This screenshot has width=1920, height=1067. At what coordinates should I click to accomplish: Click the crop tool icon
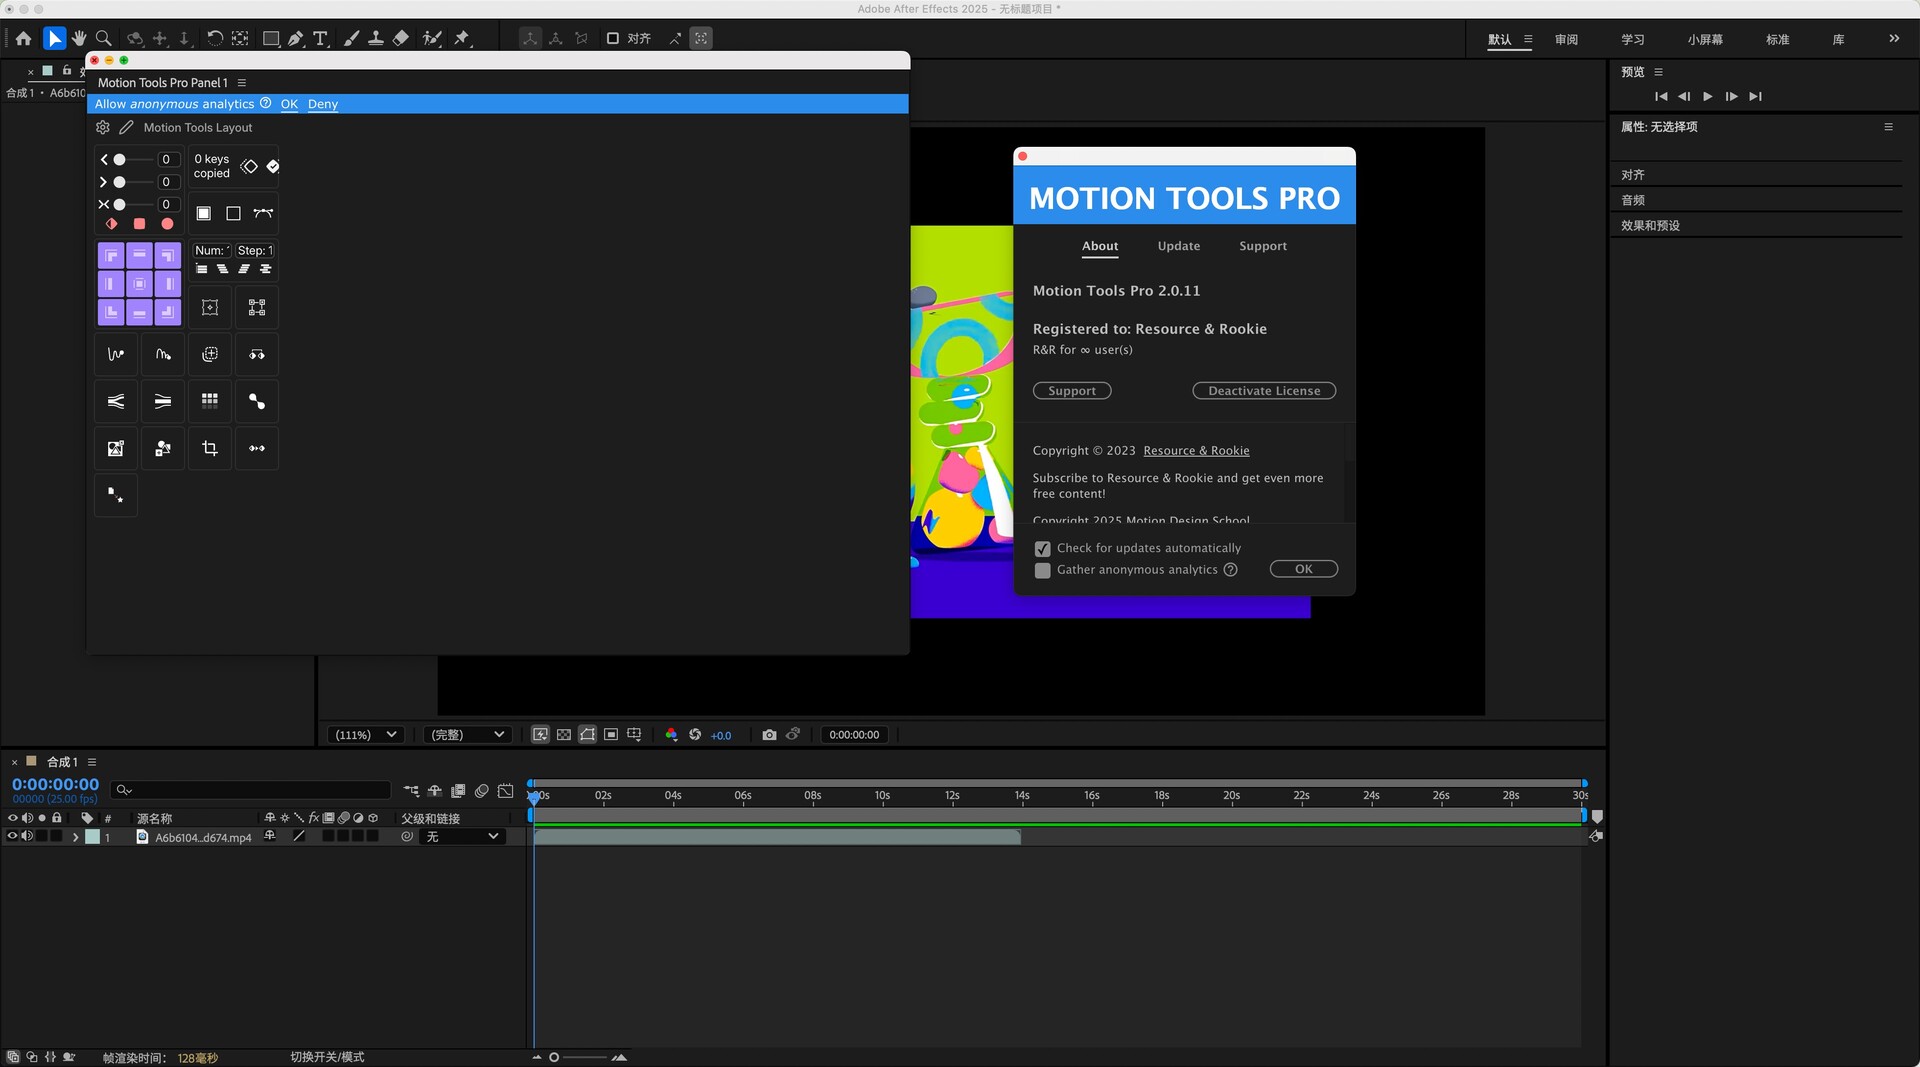point(210,448)
